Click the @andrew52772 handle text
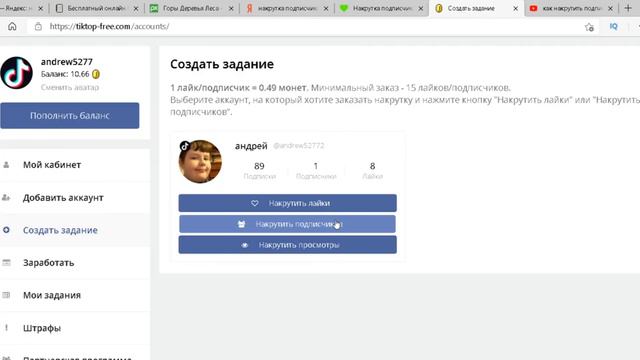This screenshot has height=360, width=640. click(299, 146)
